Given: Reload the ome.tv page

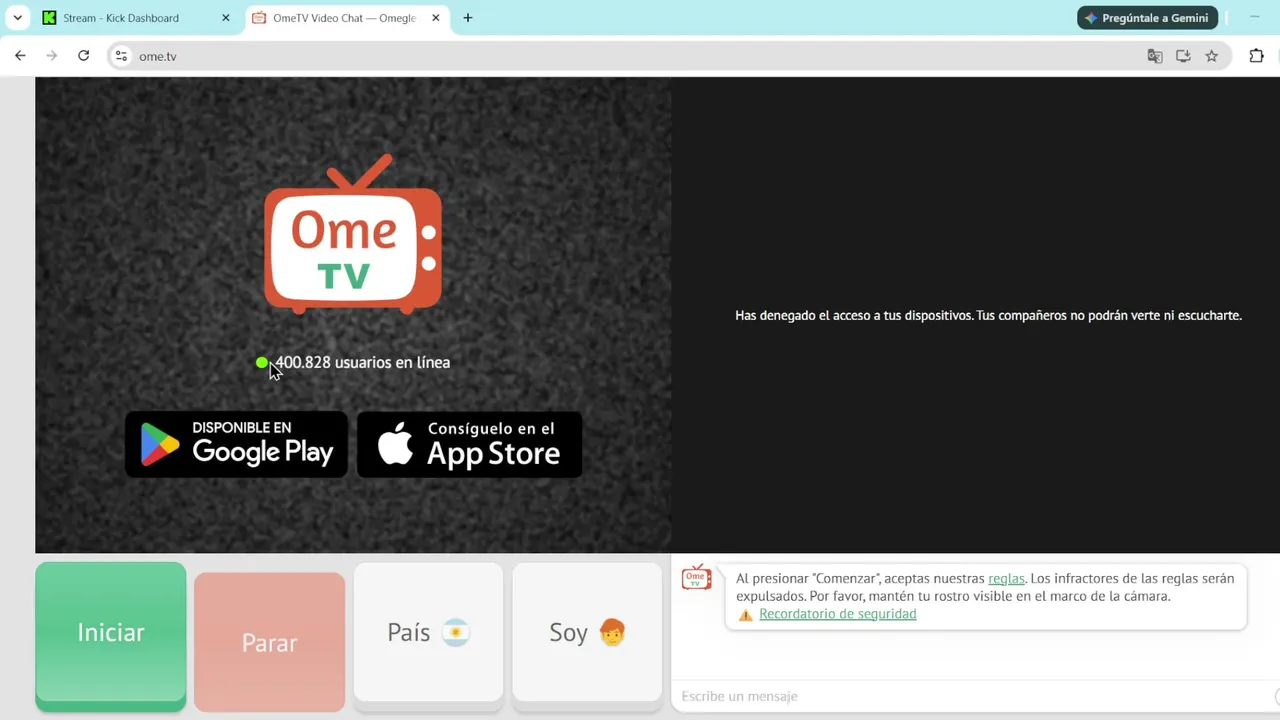Looking at the screenshot, I should [84, 56].
